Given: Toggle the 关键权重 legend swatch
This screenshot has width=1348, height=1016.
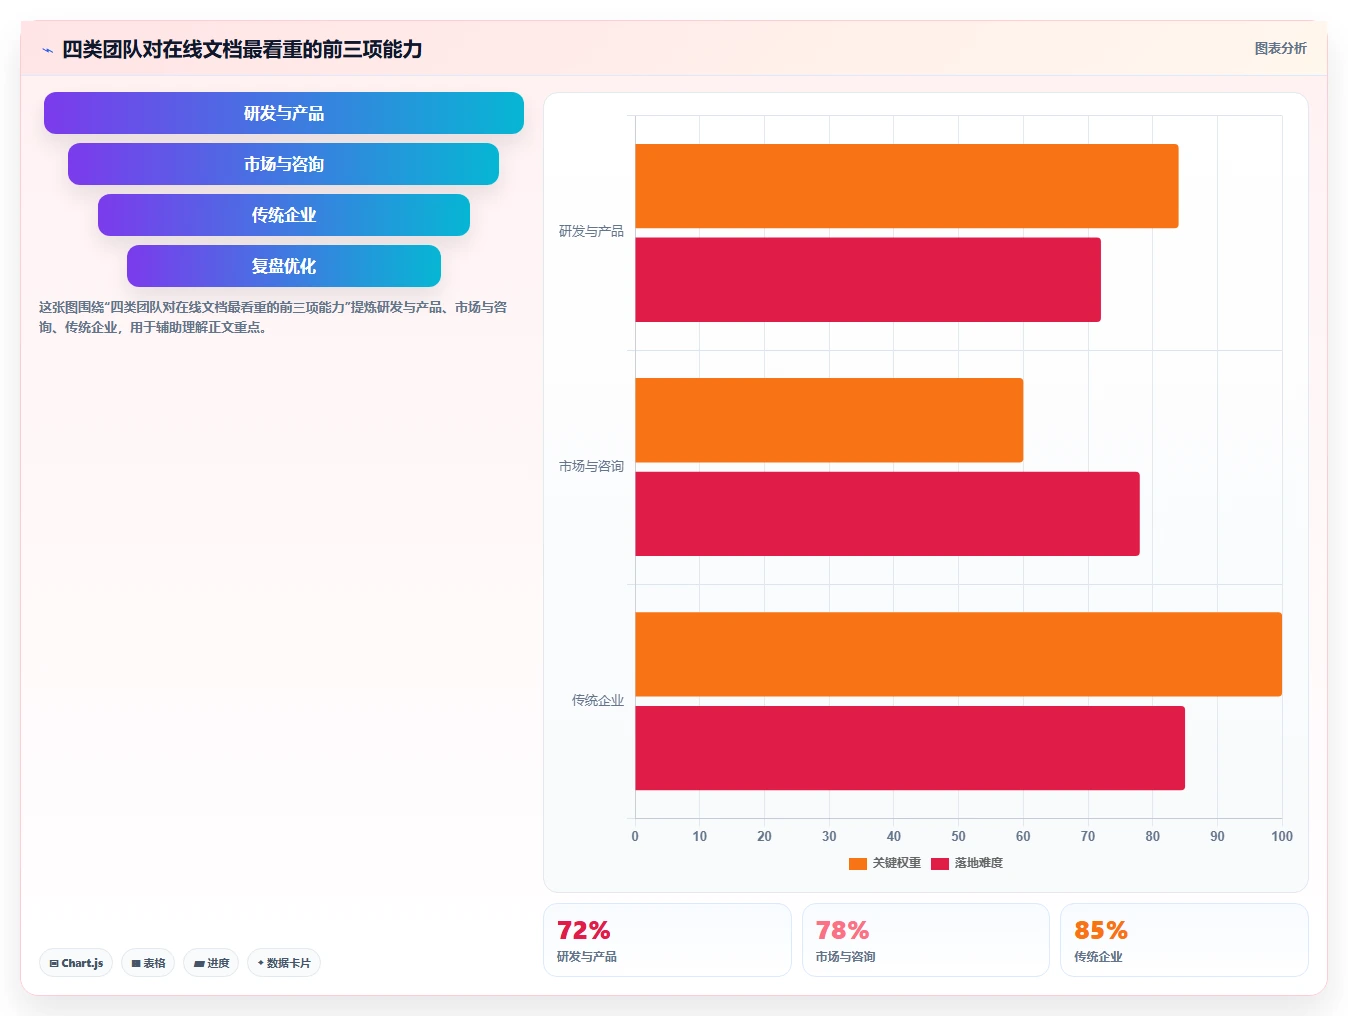Looking at the screenshot, I should point(857,863).
